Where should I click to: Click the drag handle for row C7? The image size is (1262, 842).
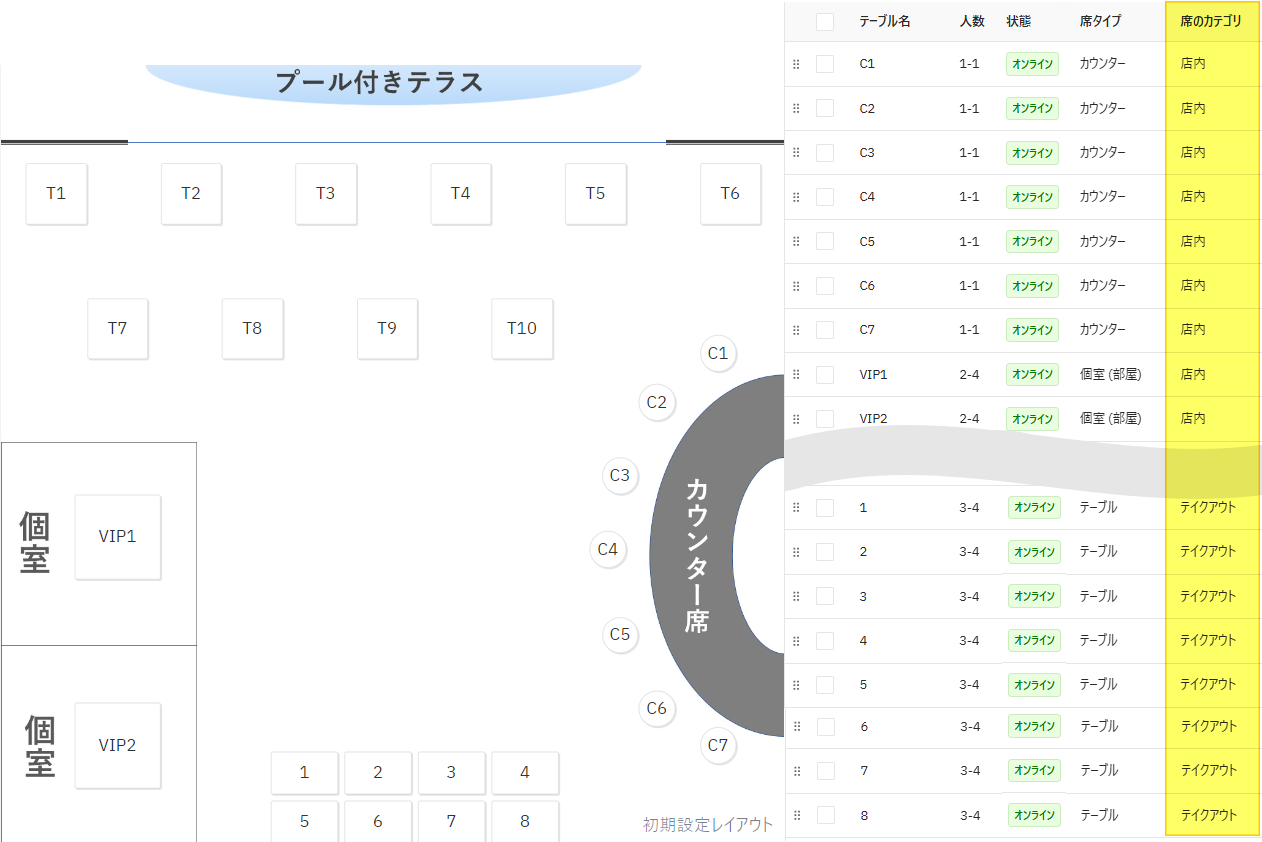(796, 330)
